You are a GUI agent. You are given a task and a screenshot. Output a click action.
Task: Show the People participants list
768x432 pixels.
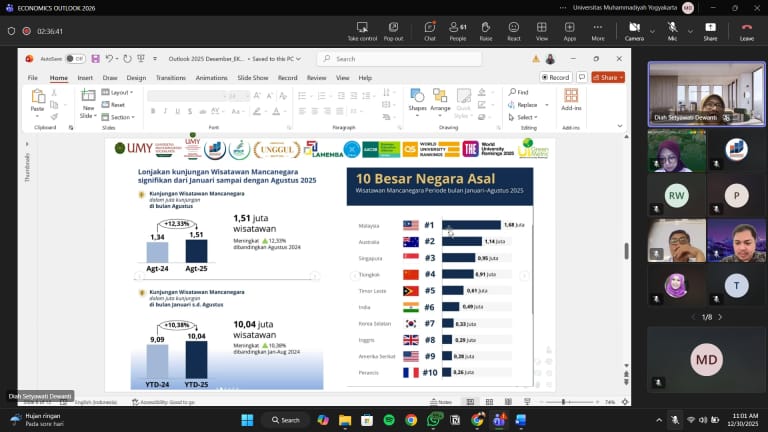[458, 31]
